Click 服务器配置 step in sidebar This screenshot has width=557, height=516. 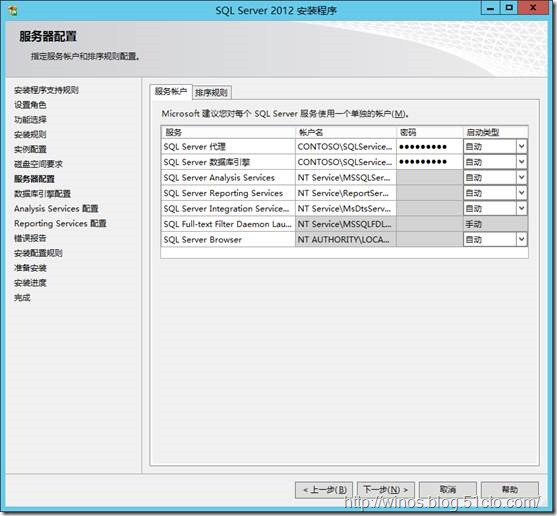[34, 179]
